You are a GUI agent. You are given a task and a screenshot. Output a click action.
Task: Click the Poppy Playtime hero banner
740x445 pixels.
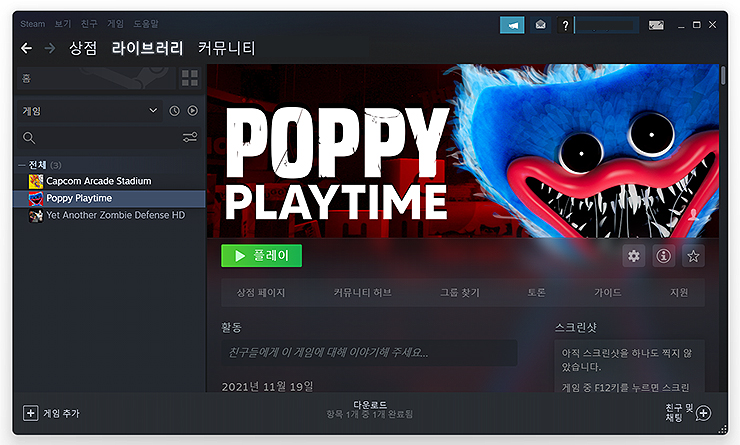point(463,151)
